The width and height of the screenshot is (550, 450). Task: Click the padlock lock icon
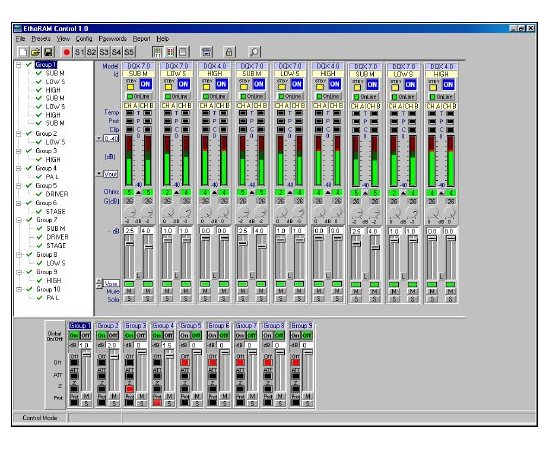(x=229, y=52)
